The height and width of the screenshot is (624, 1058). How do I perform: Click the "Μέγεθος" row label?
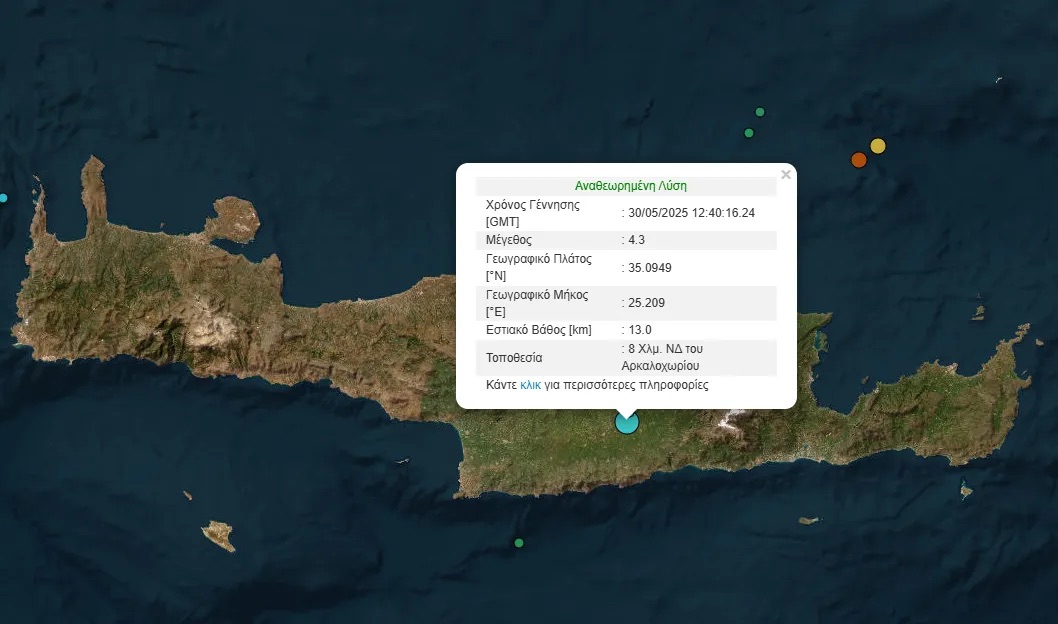tap(508, 240)
